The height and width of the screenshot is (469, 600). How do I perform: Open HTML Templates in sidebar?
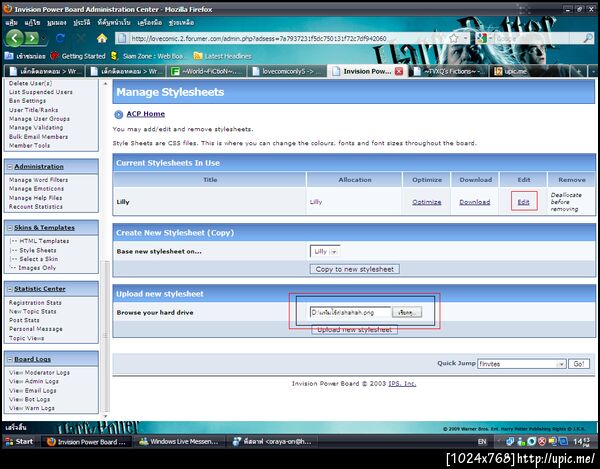(x=44, y=241)
